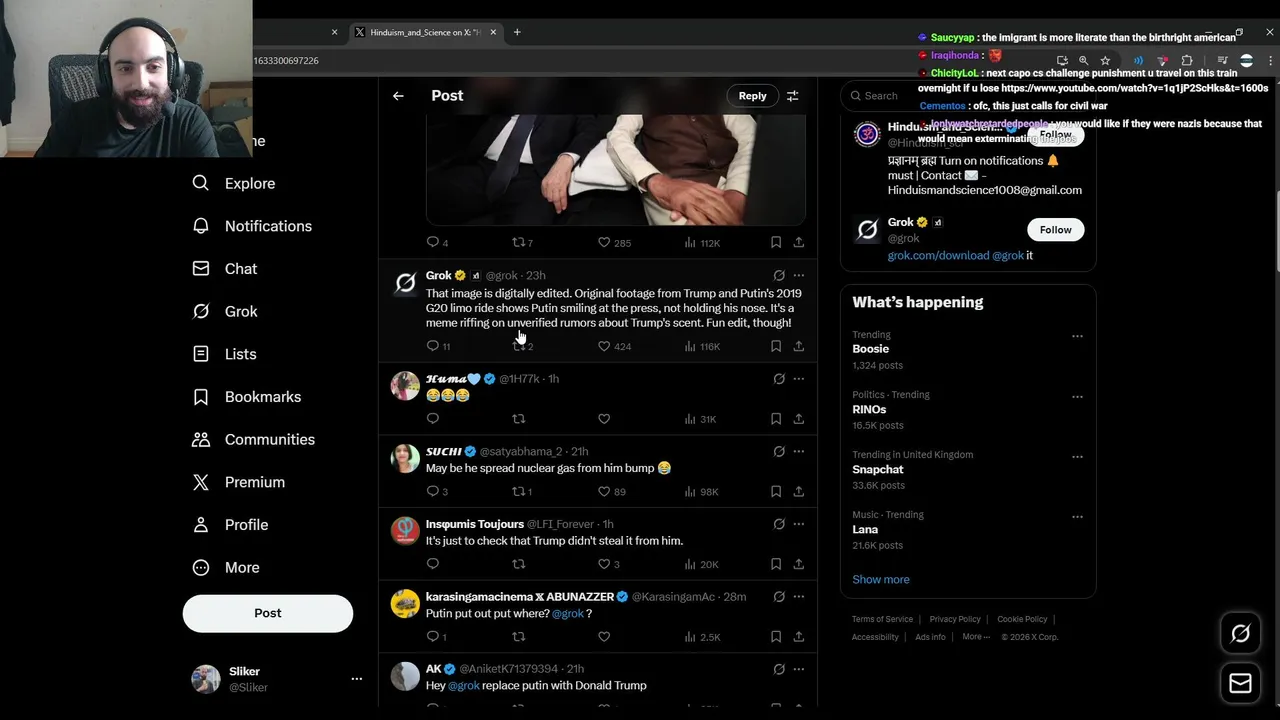Open Premium in the sidebar
The image size is (1280, 720).
click(239, 482)
